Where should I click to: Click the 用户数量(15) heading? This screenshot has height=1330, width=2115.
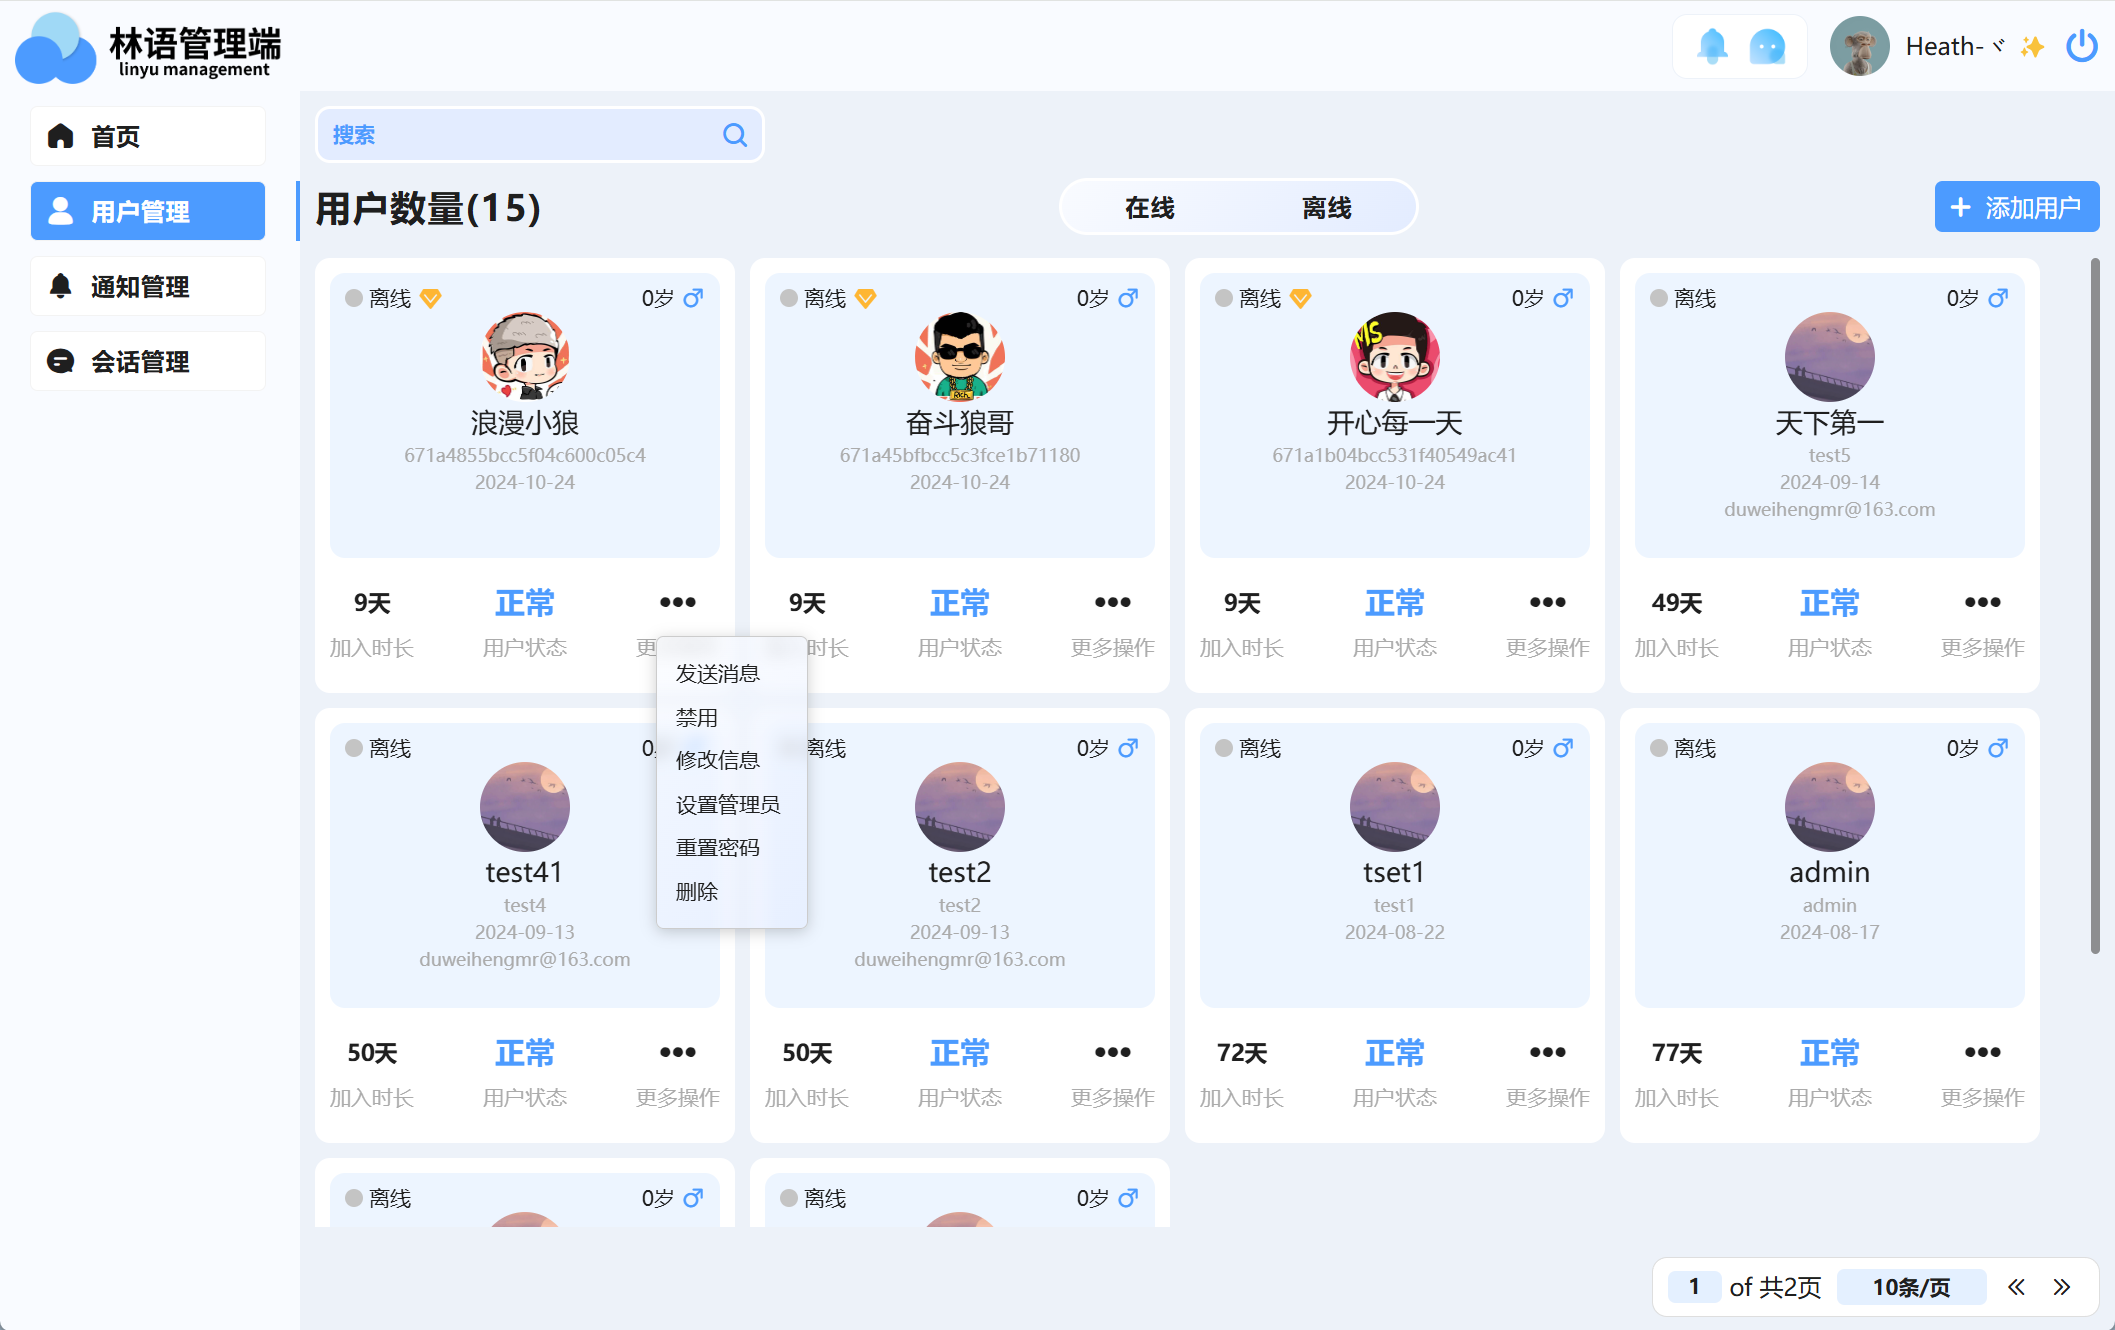coord(428,209)
